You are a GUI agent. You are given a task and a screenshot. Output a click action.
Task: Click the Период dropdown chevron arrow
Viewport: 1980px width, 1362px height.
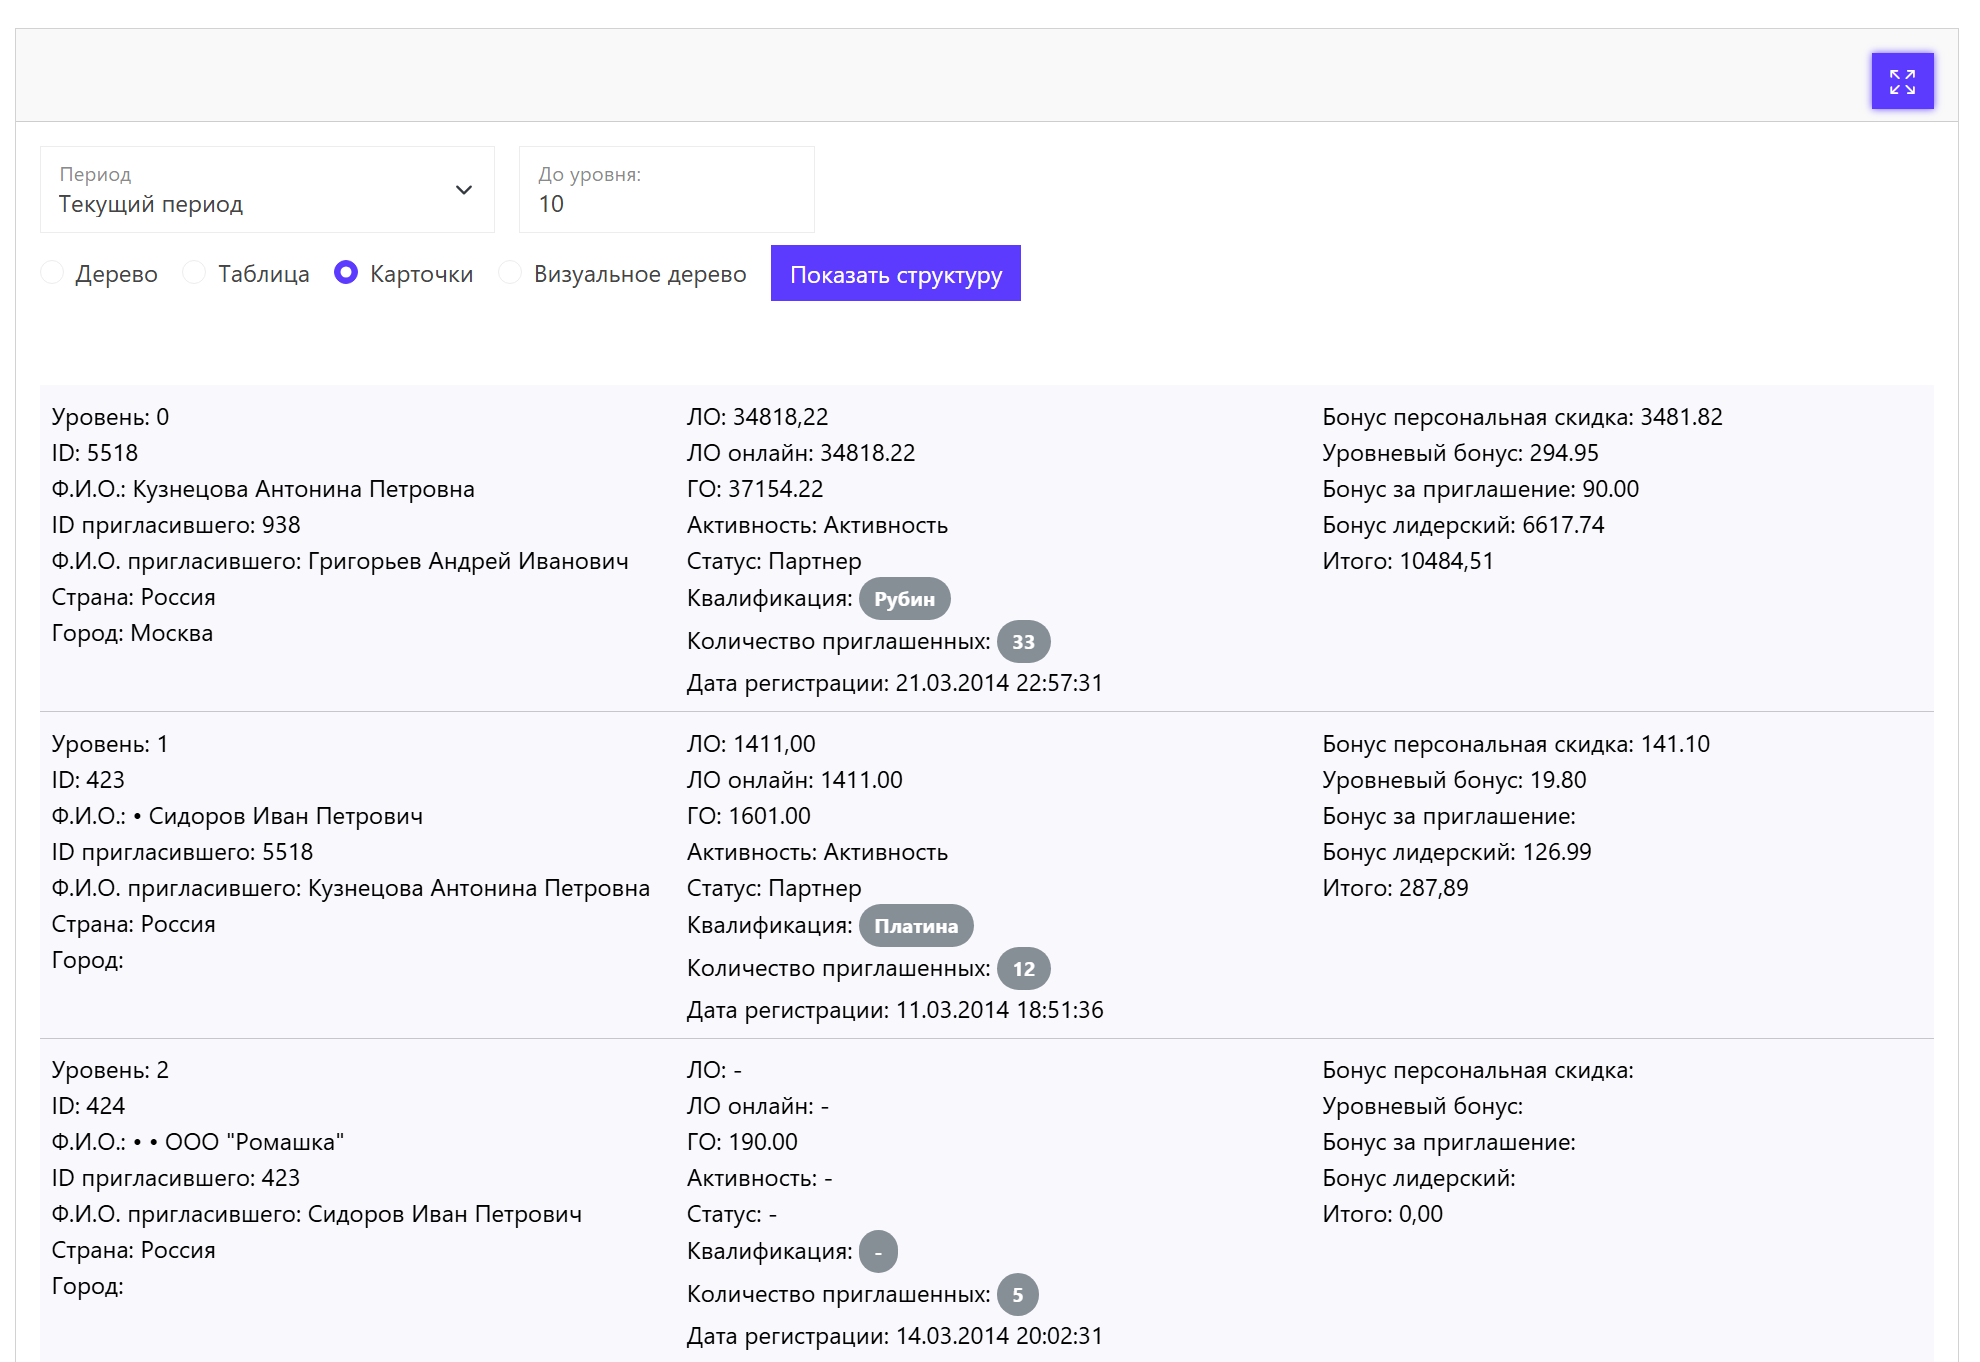pyautogui.click(x=463, y=190)
